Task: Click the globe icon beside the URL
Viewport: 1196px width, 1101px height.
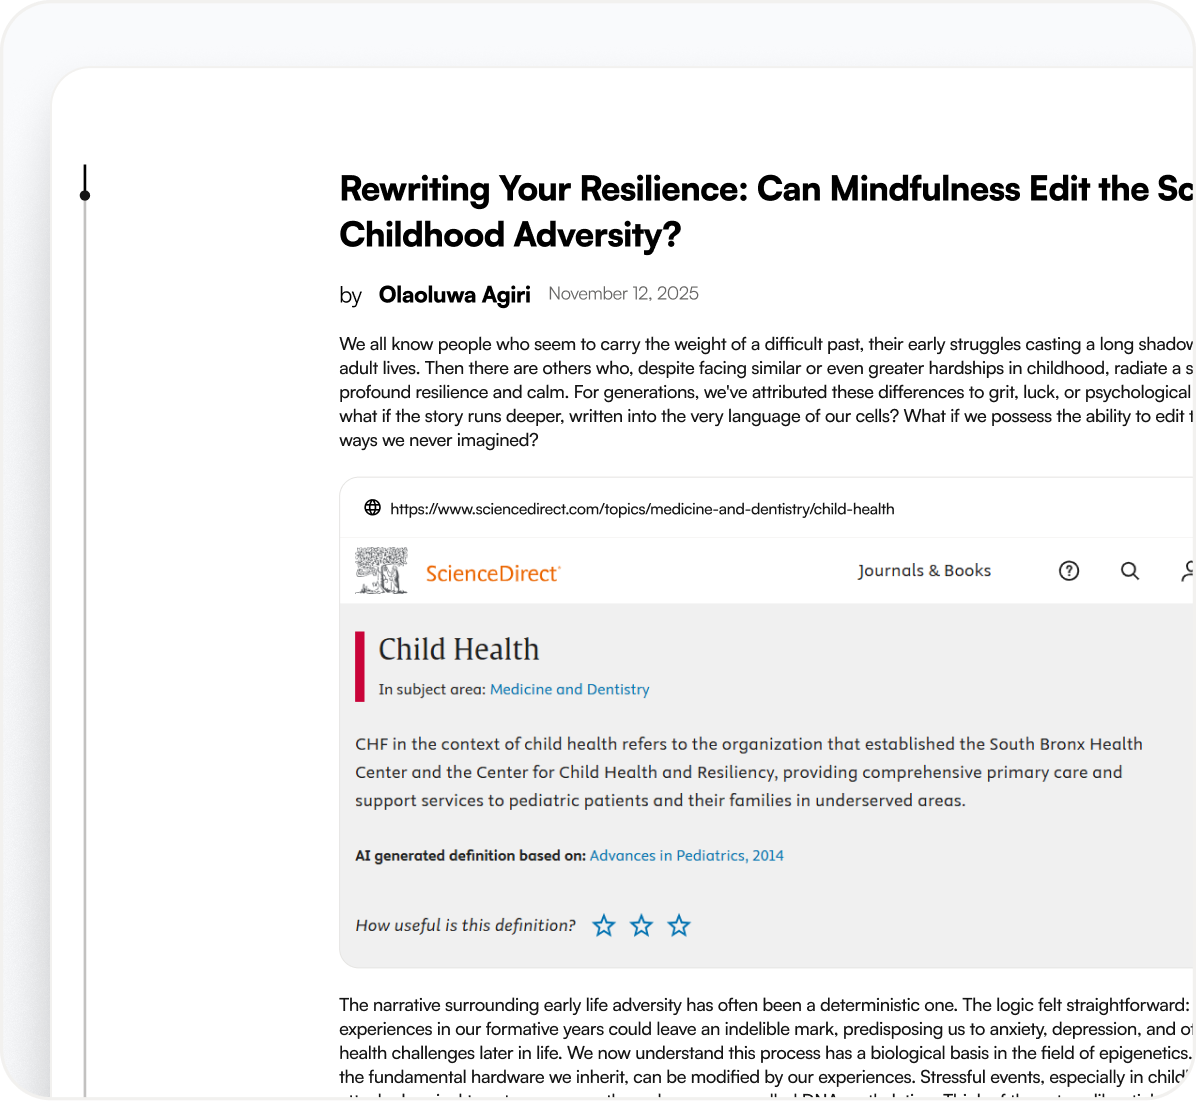Action: [x=372, y=507]
